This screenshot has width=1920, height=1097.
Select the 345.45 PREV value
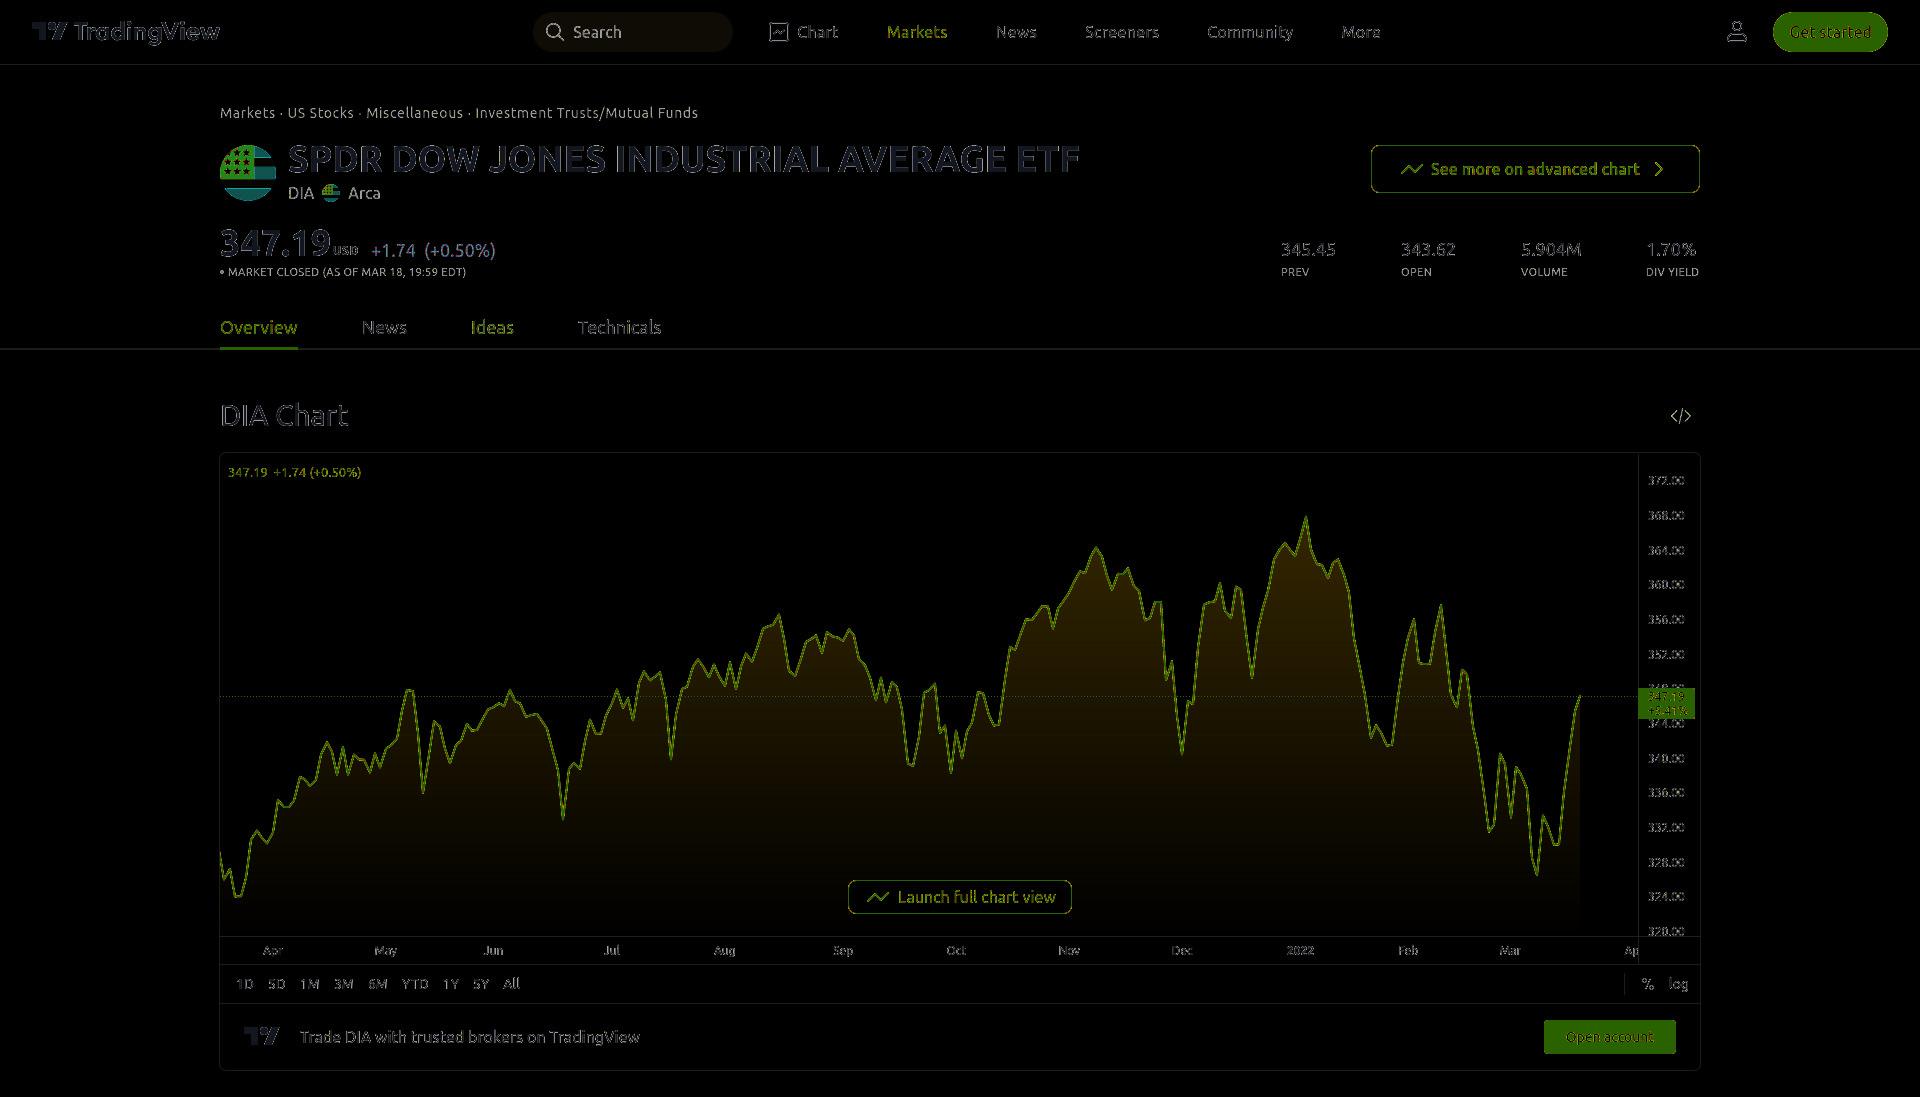point(1308,249)
